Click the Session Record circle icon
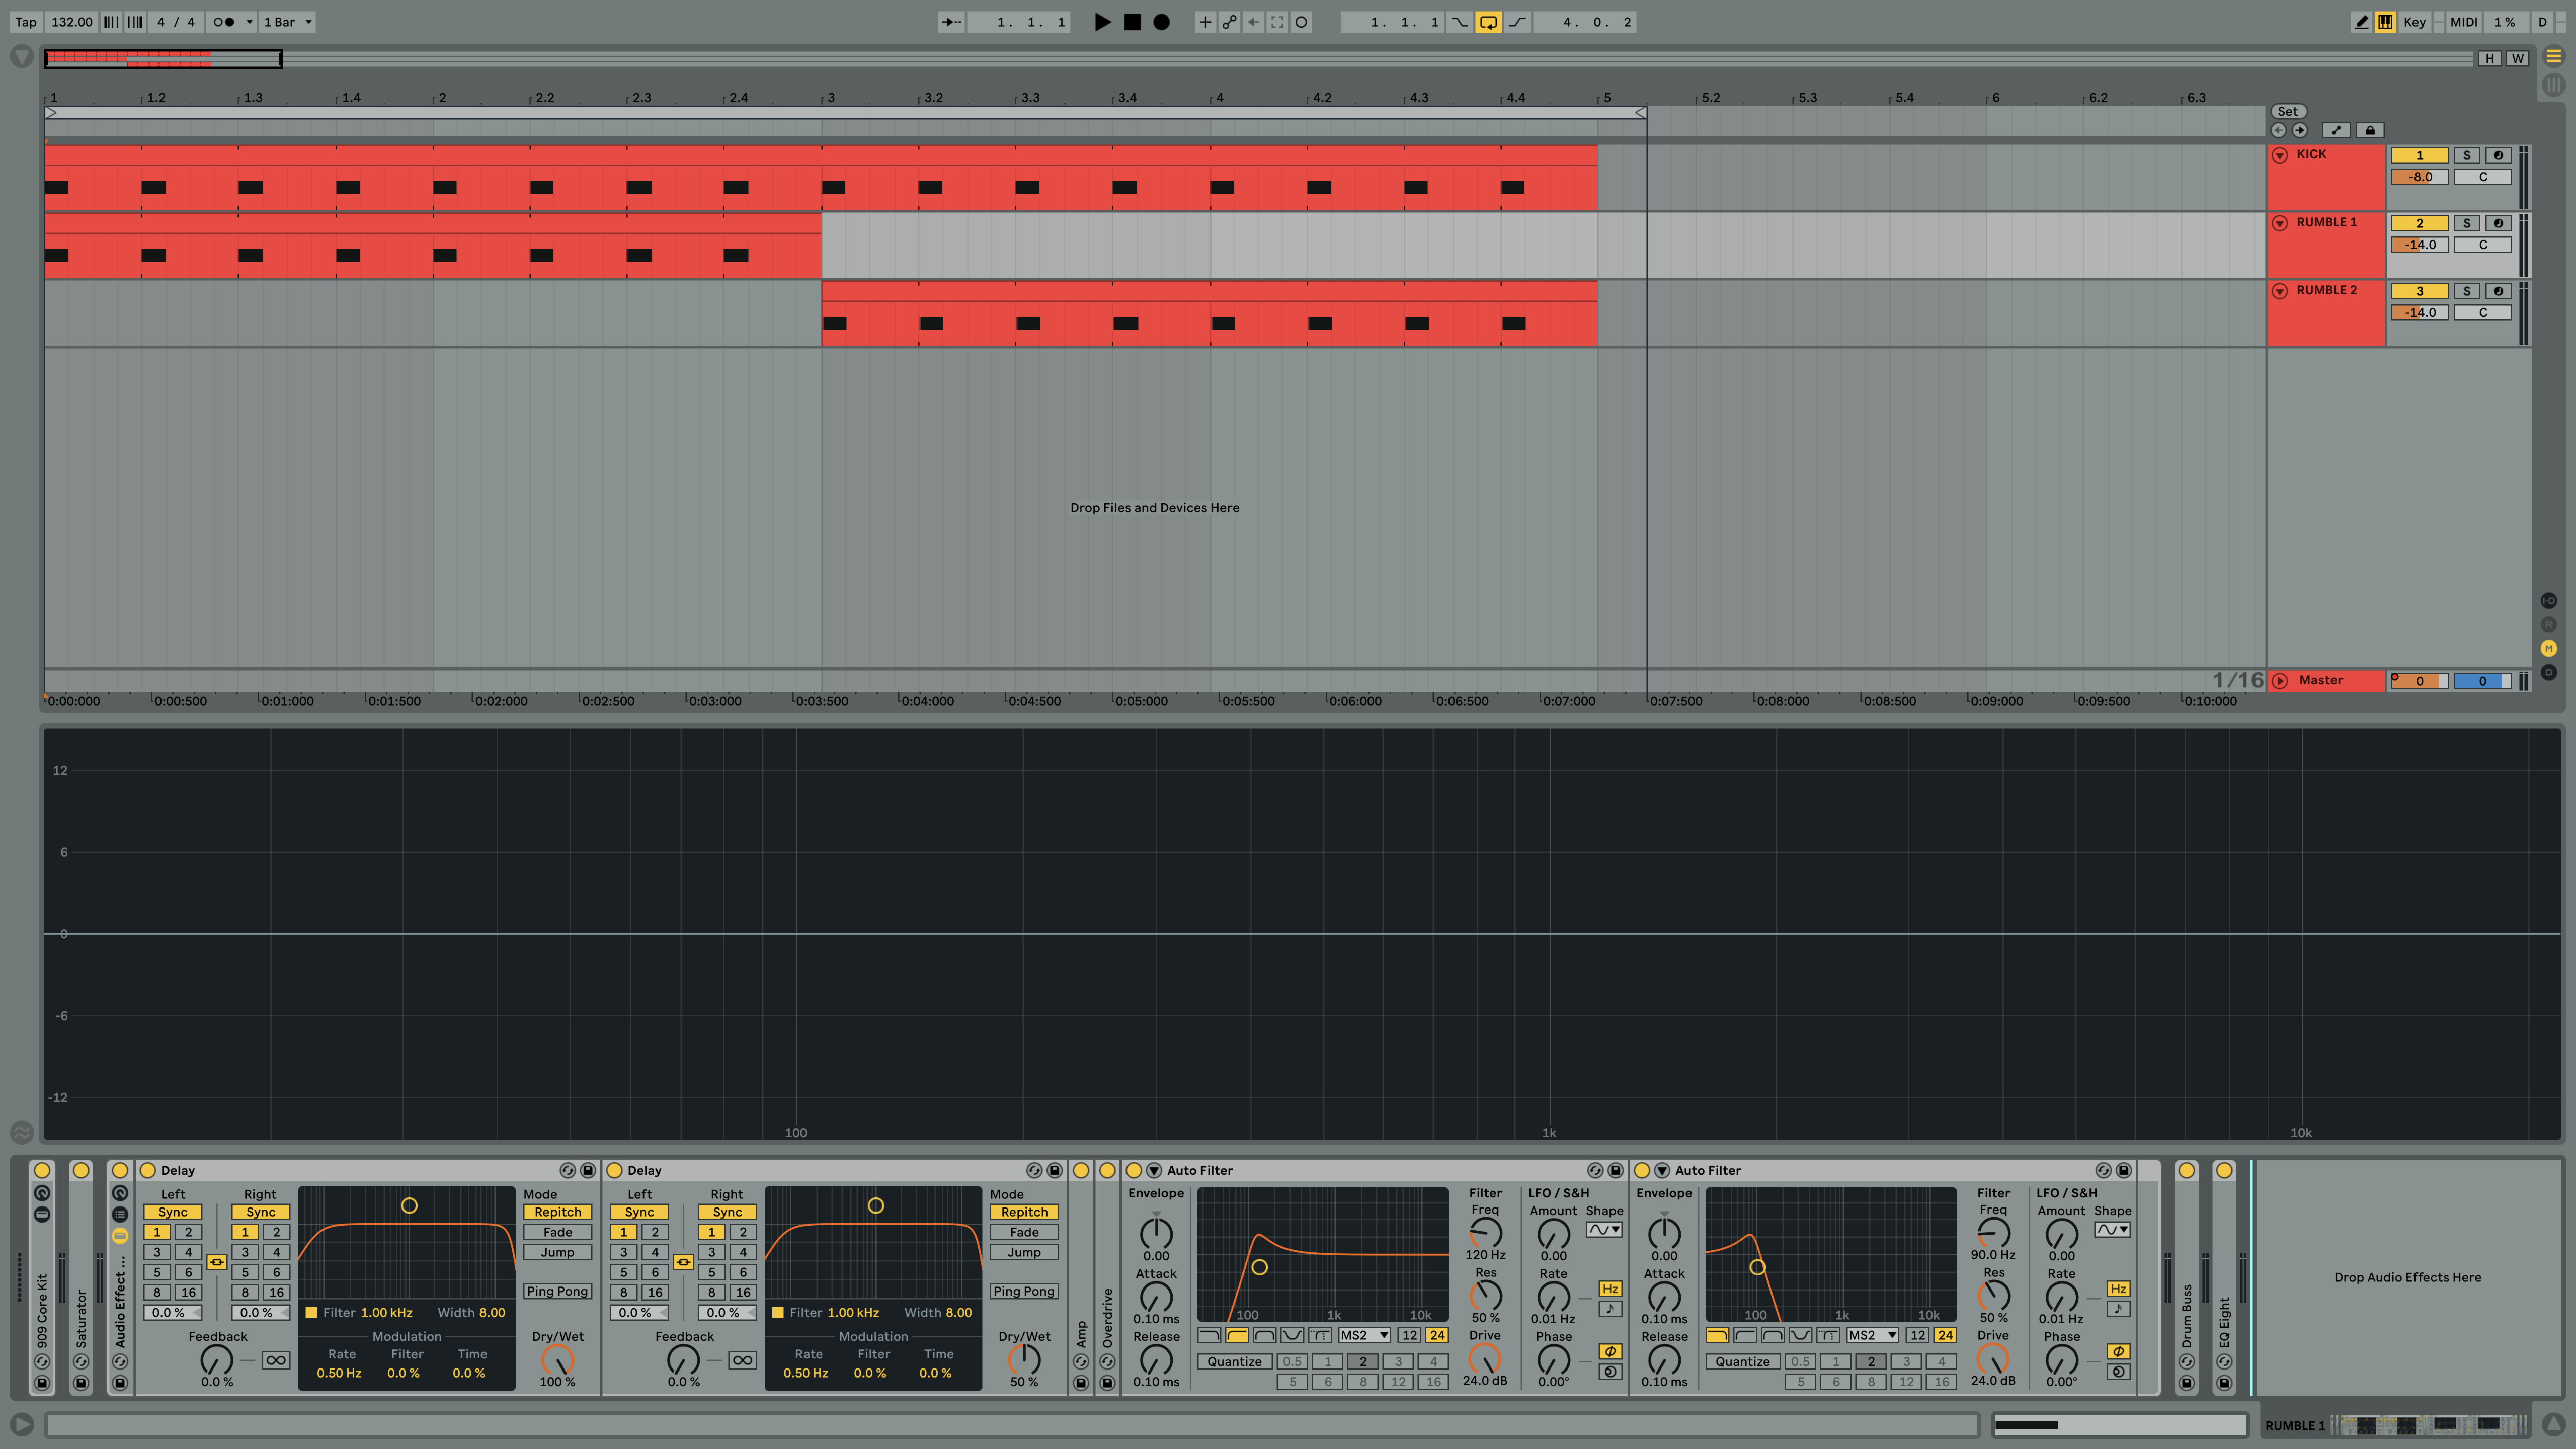2576x1449 pixels. (1301, 22)
